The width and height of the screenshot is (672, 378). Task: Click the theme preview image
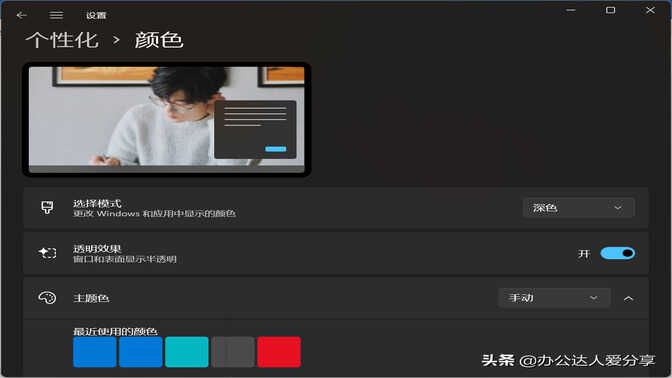[167, 119]
